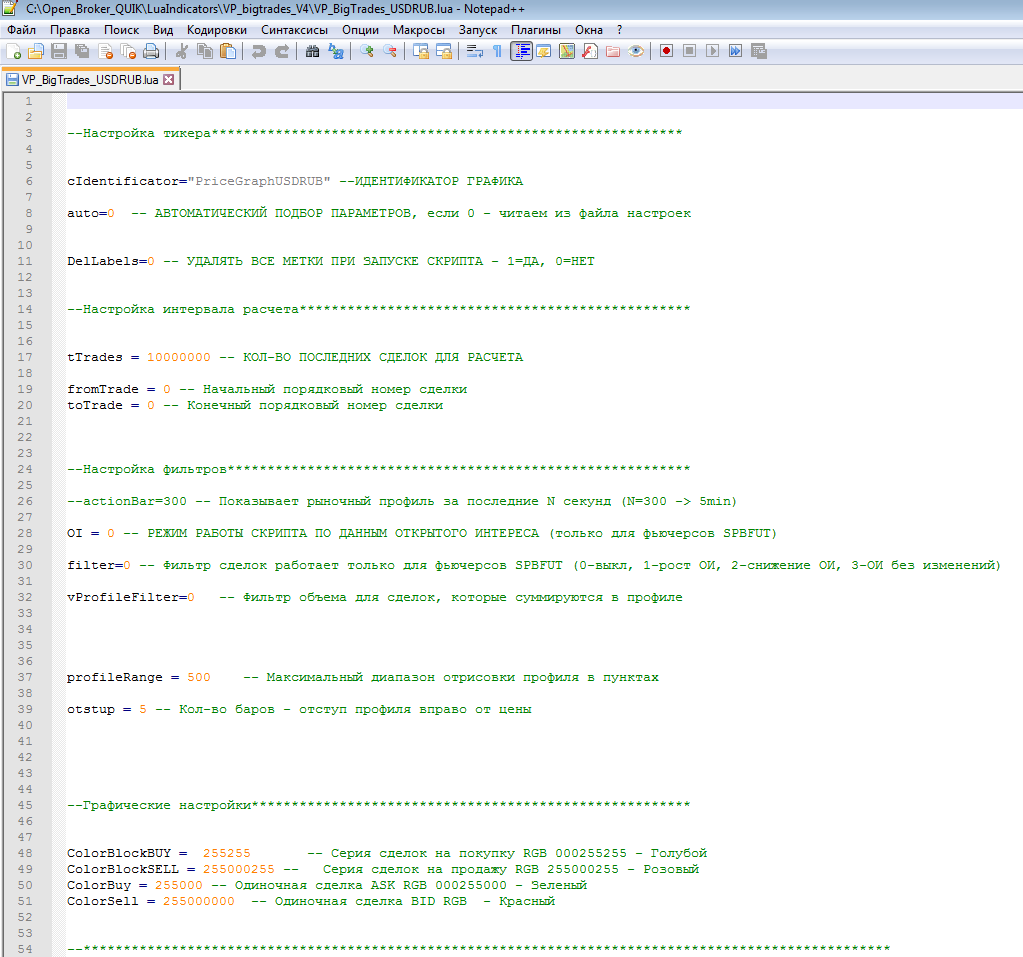The width and height of the screenshot is (1023, 957).
Task: Click the Print icon in toolbar
Action: point(150,51)
